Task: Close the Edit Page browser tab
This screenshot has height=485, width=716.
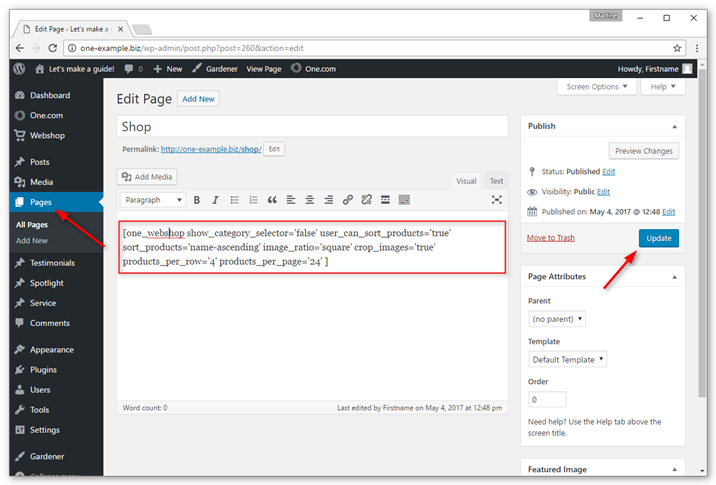Action: point(120,29)
